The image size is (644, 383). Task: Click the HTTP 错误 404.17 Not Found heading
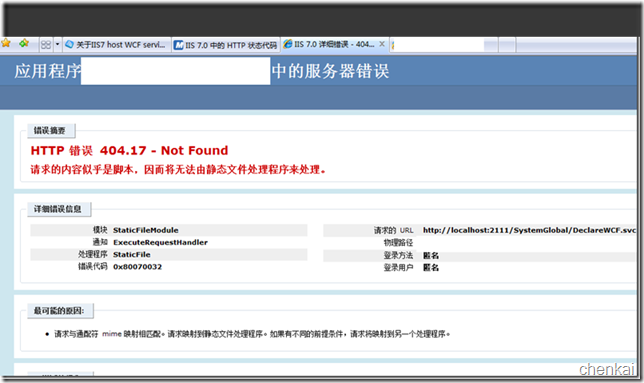129,151
